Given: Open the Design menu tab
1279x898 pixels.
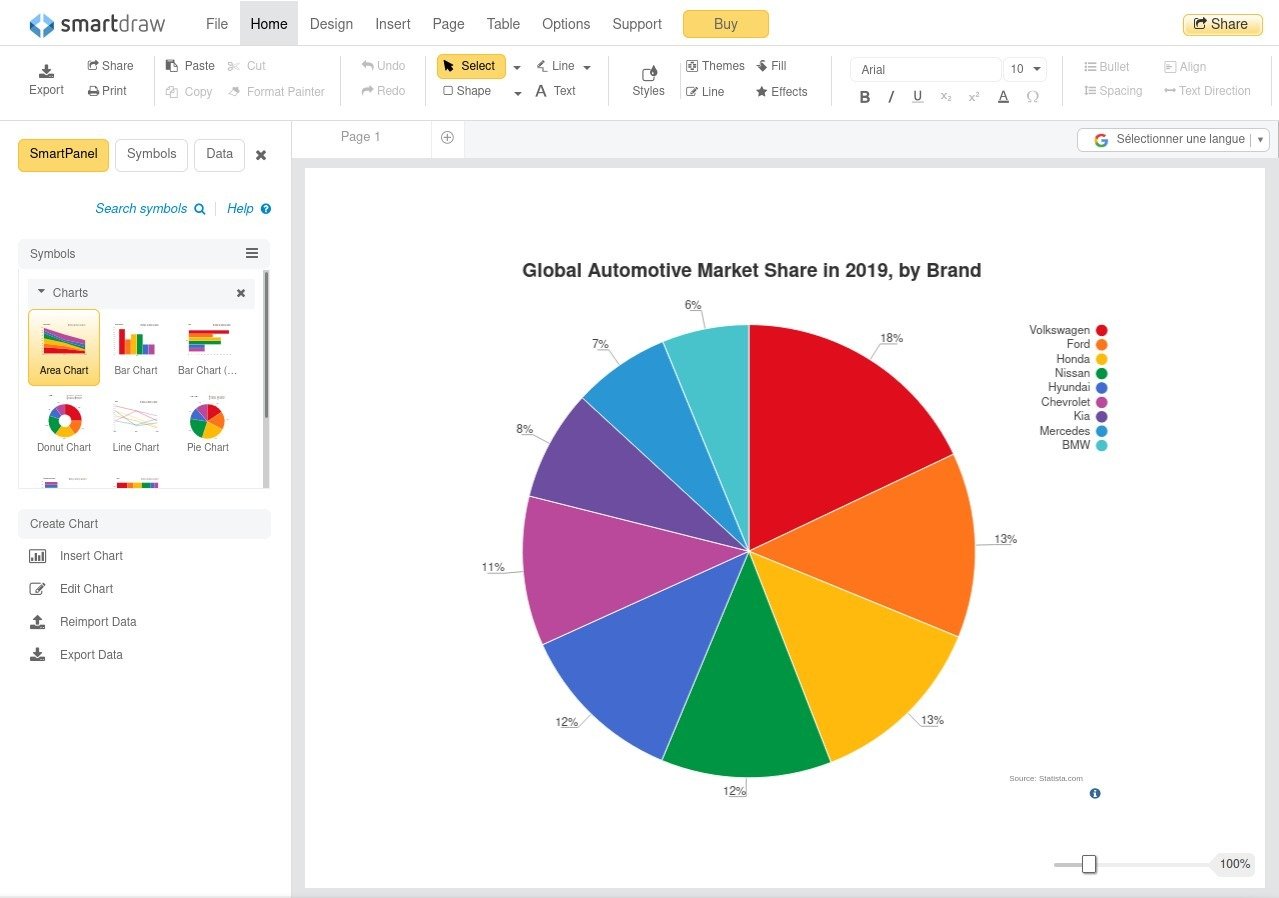Looking at the screenshot, I should tap(331, 24).
